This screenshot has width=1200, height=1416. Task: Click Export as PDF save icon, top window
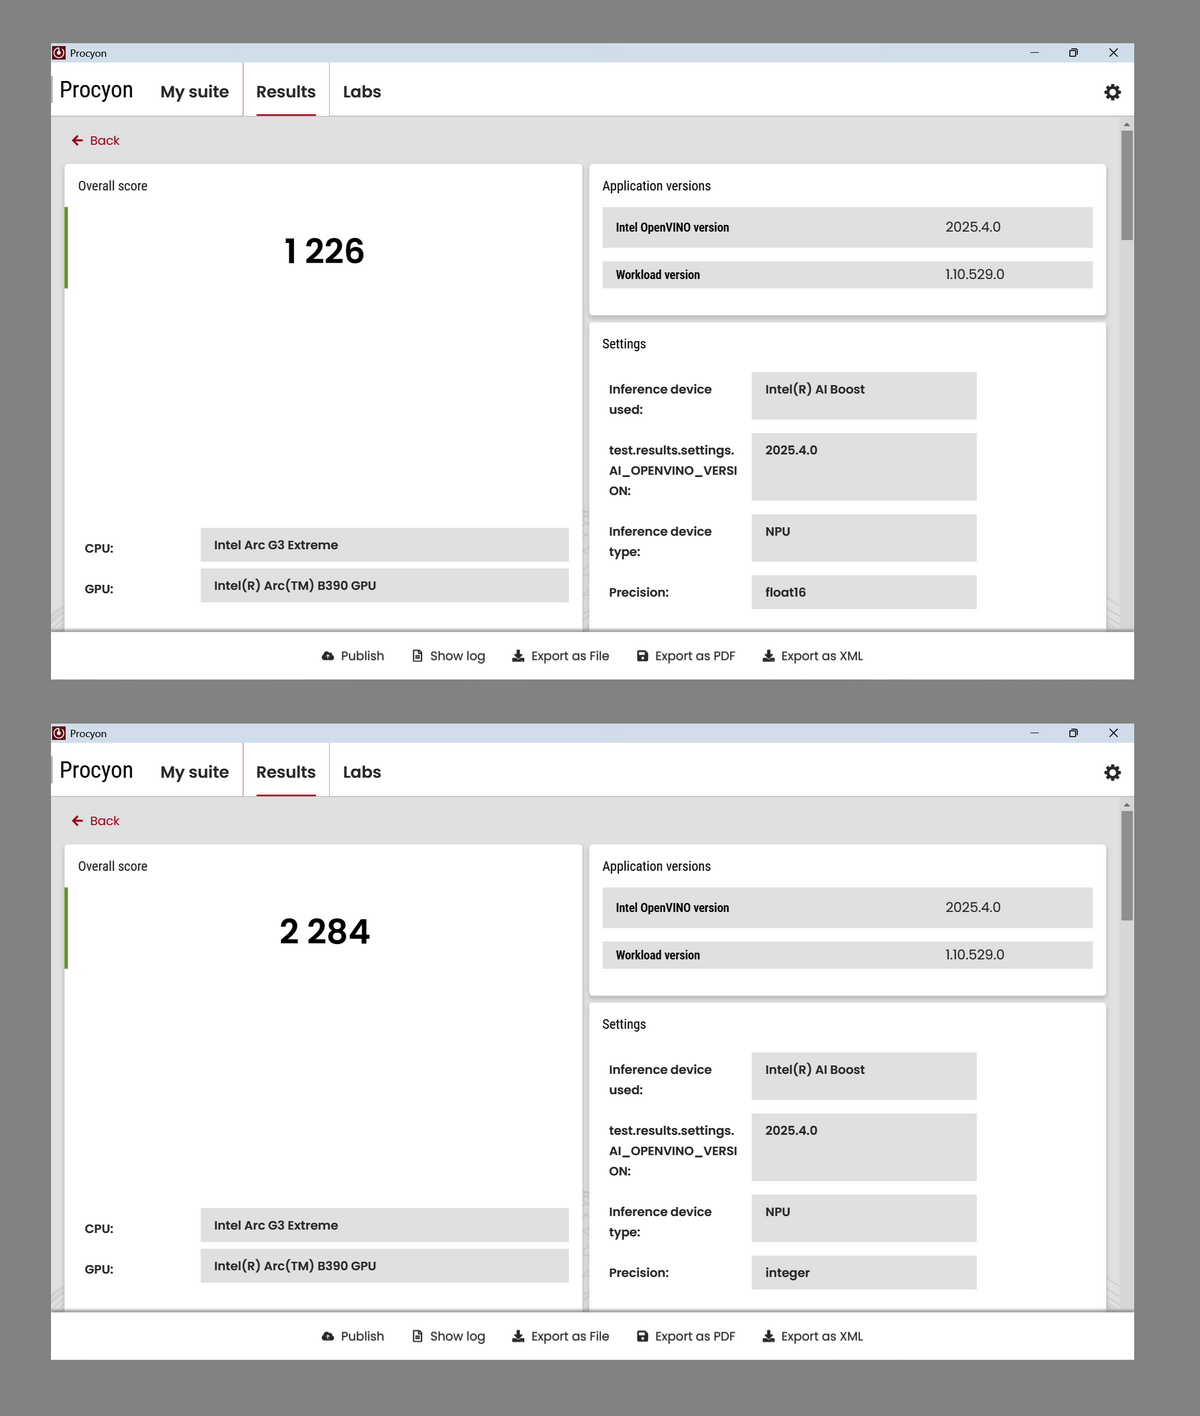pos(643,656)
